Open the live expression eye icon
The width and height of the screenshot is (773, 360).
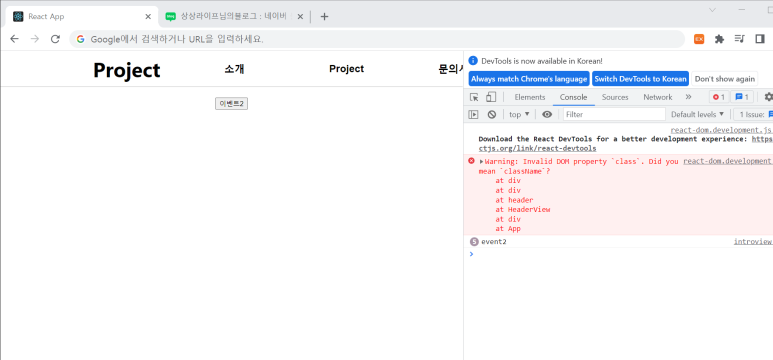[x=547, y=114]
